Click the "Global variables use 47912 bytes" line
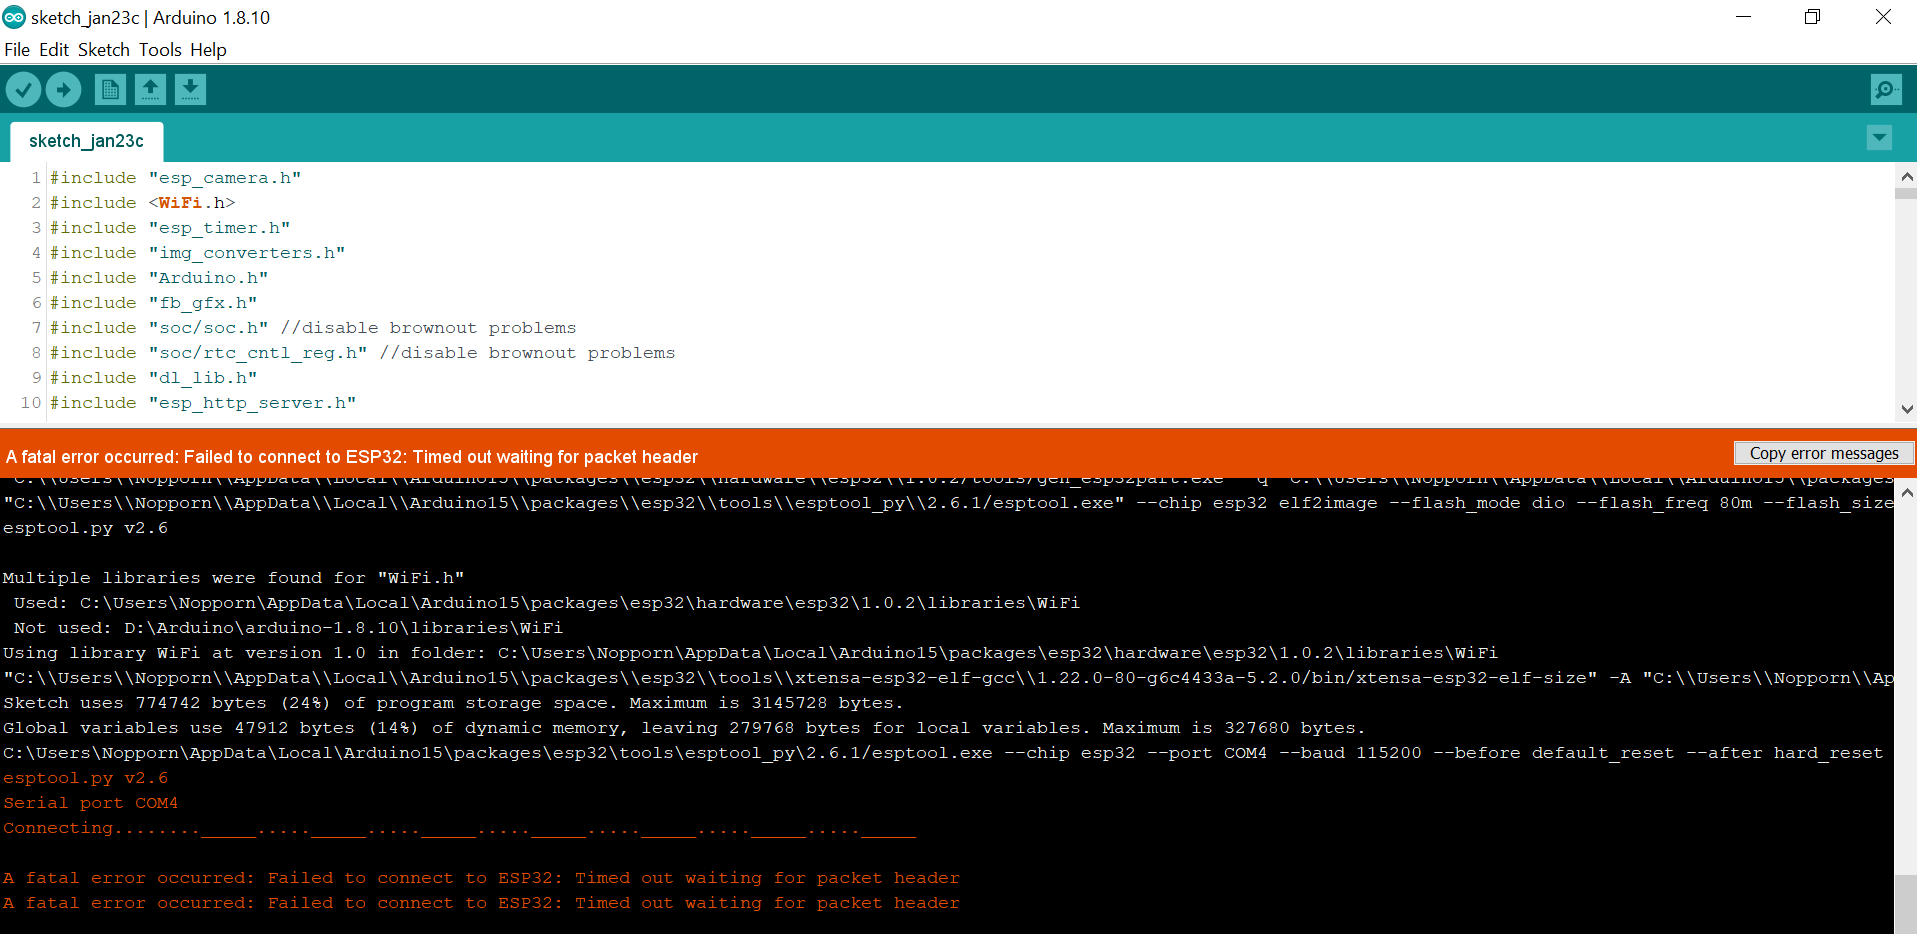1917x934 pixels. (x=684, y=728)
